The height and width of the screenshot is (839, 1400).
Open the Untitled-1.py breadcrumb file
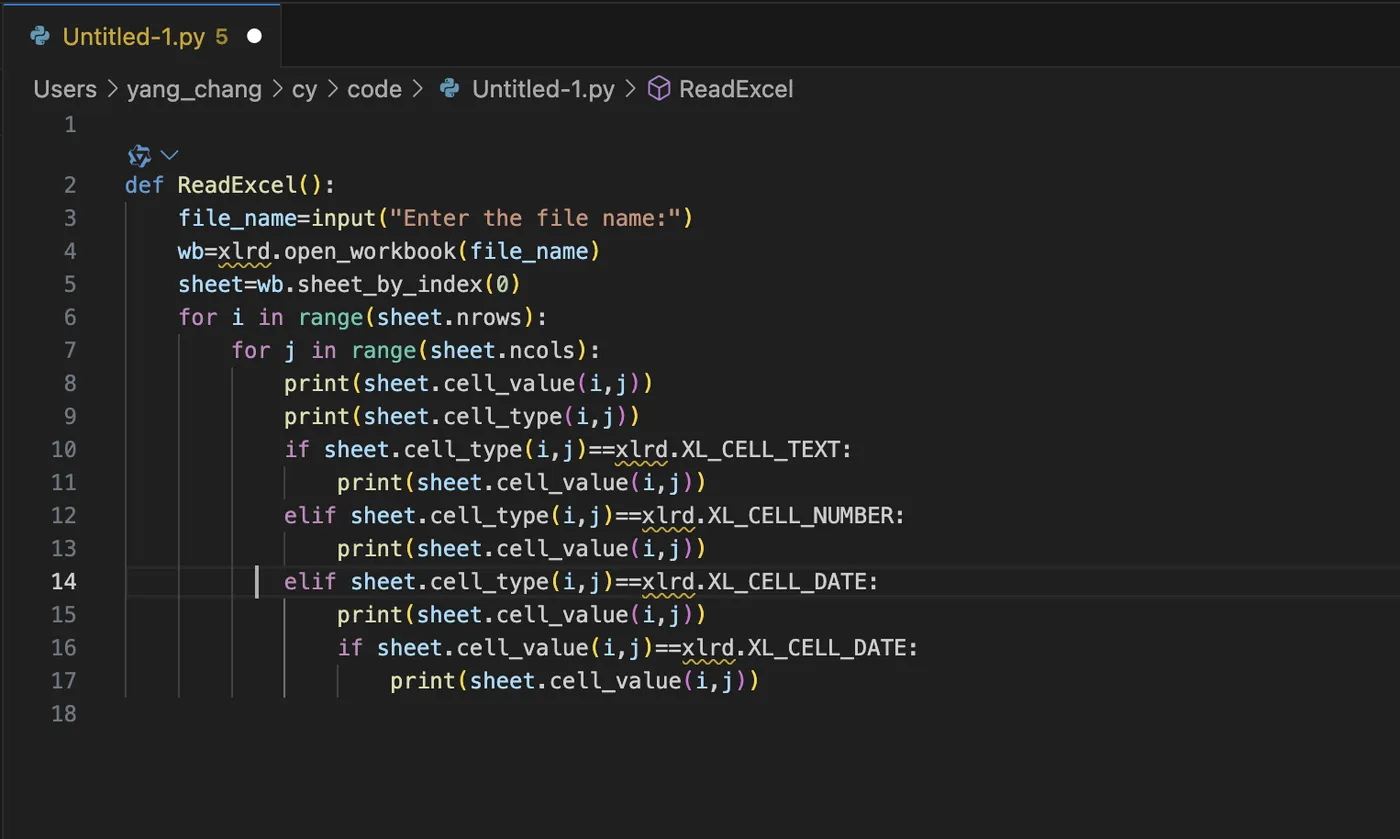click(x=543, y=89)
